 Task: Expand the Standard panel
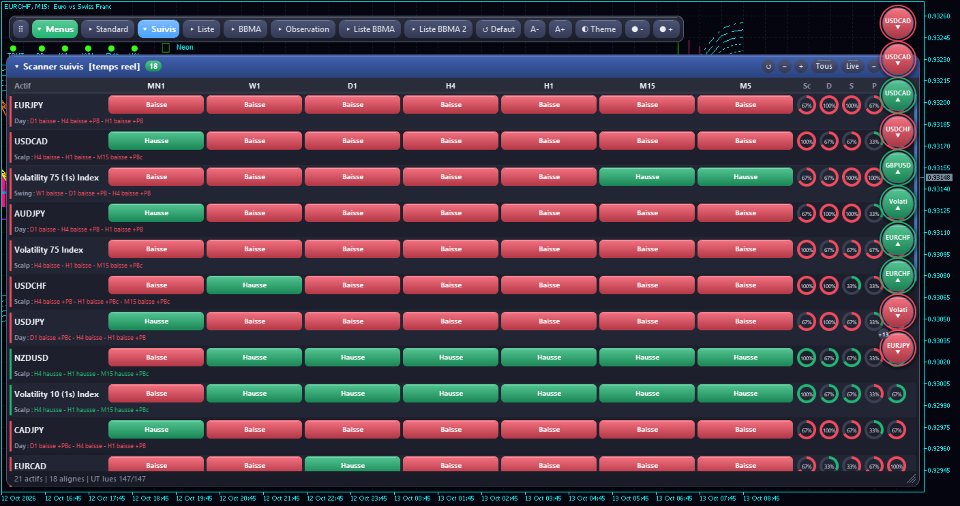pyautogui.click(x=108, y=29)
